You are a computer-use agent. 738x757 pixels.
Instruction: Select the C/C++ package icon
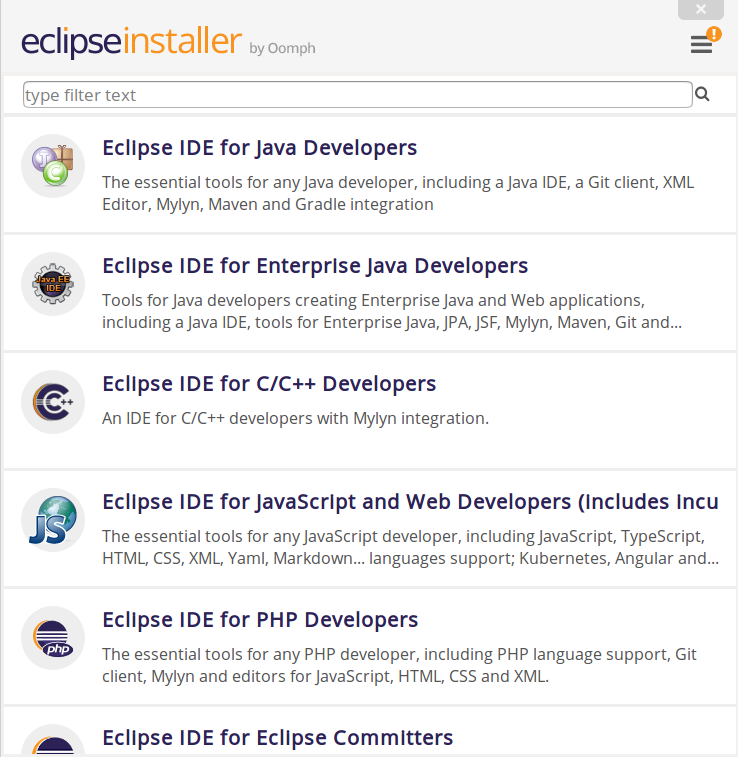click(53, 402)
